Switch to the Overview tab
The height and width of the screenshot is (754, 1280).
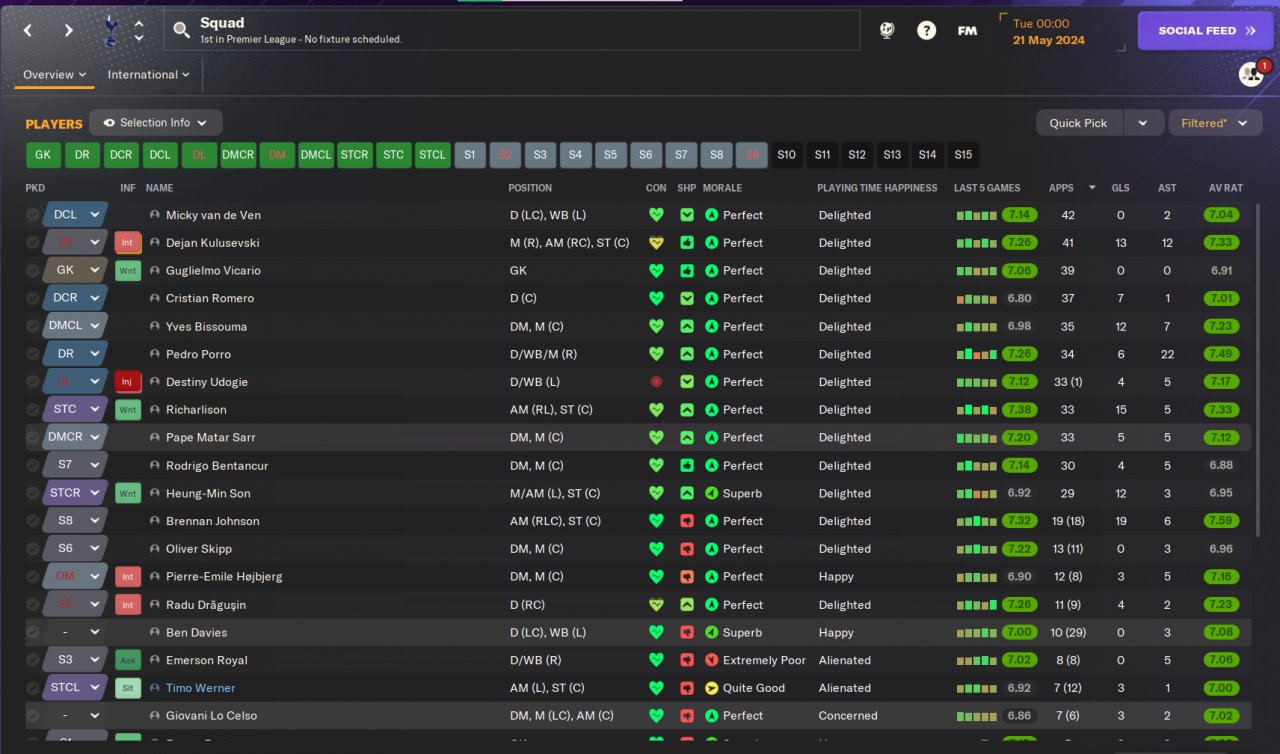coord(54,75)
